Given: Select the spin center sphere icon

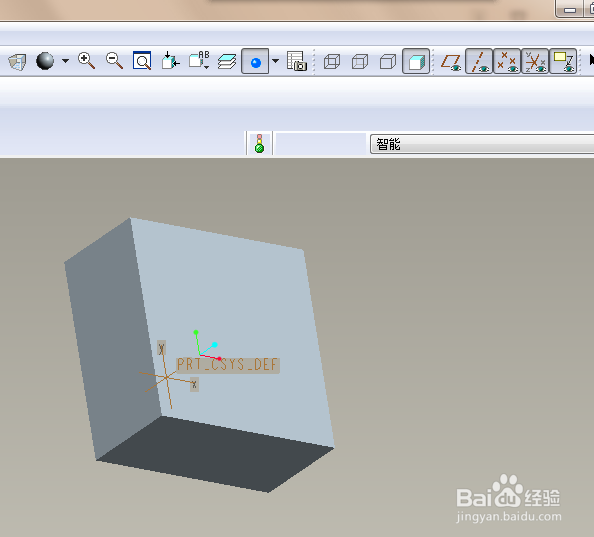Looking at the screenshot, I should click(x=45, y=61).
